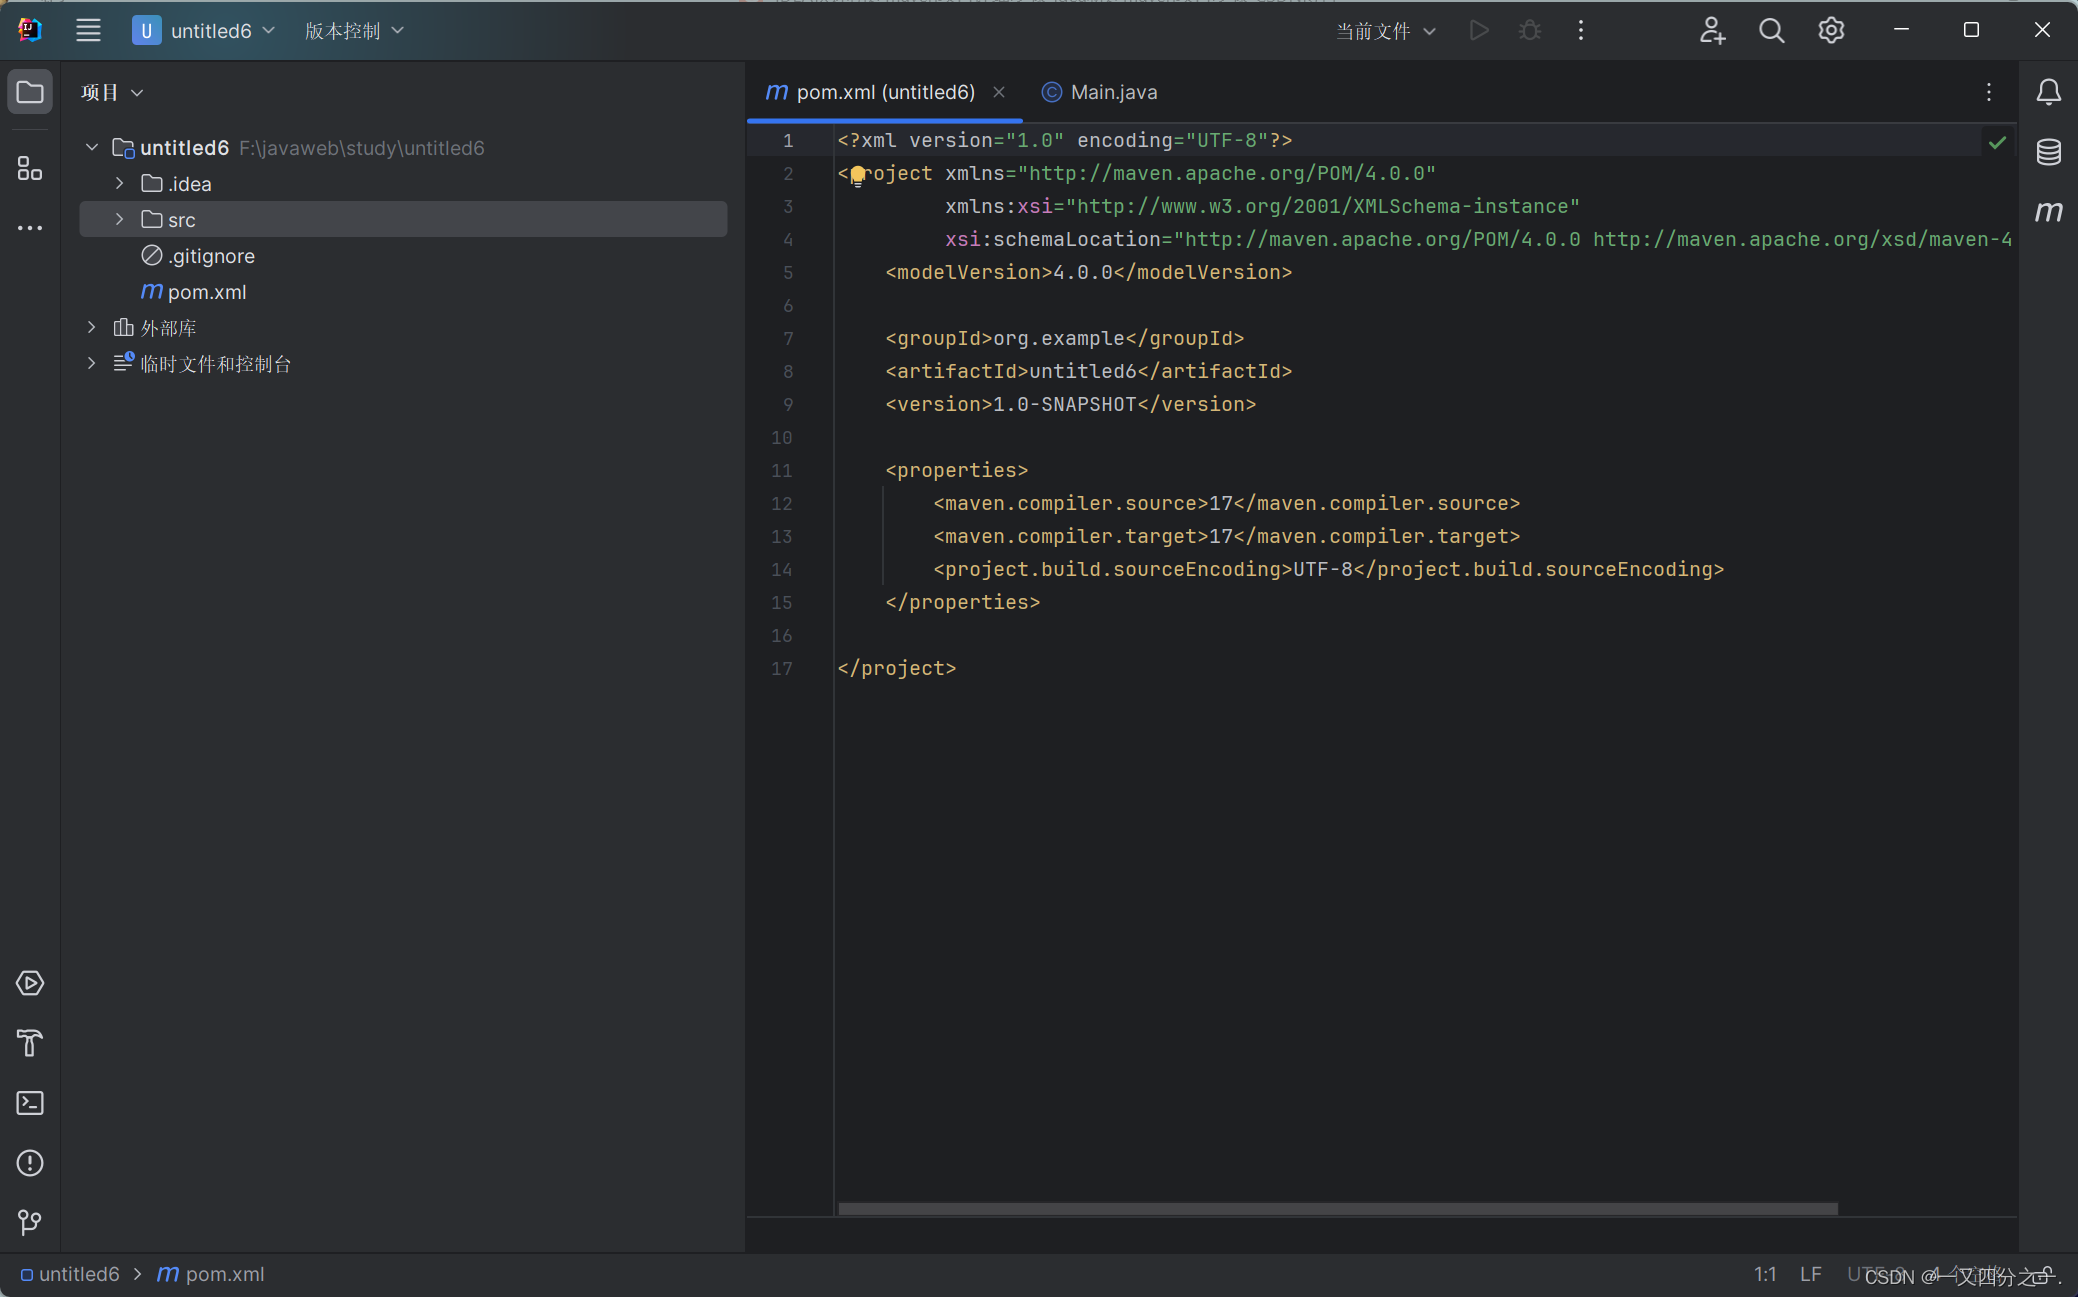This screenshot has width=2078, height=1297.
Task: Click the Run button to execute
Action: [1480, 30]
